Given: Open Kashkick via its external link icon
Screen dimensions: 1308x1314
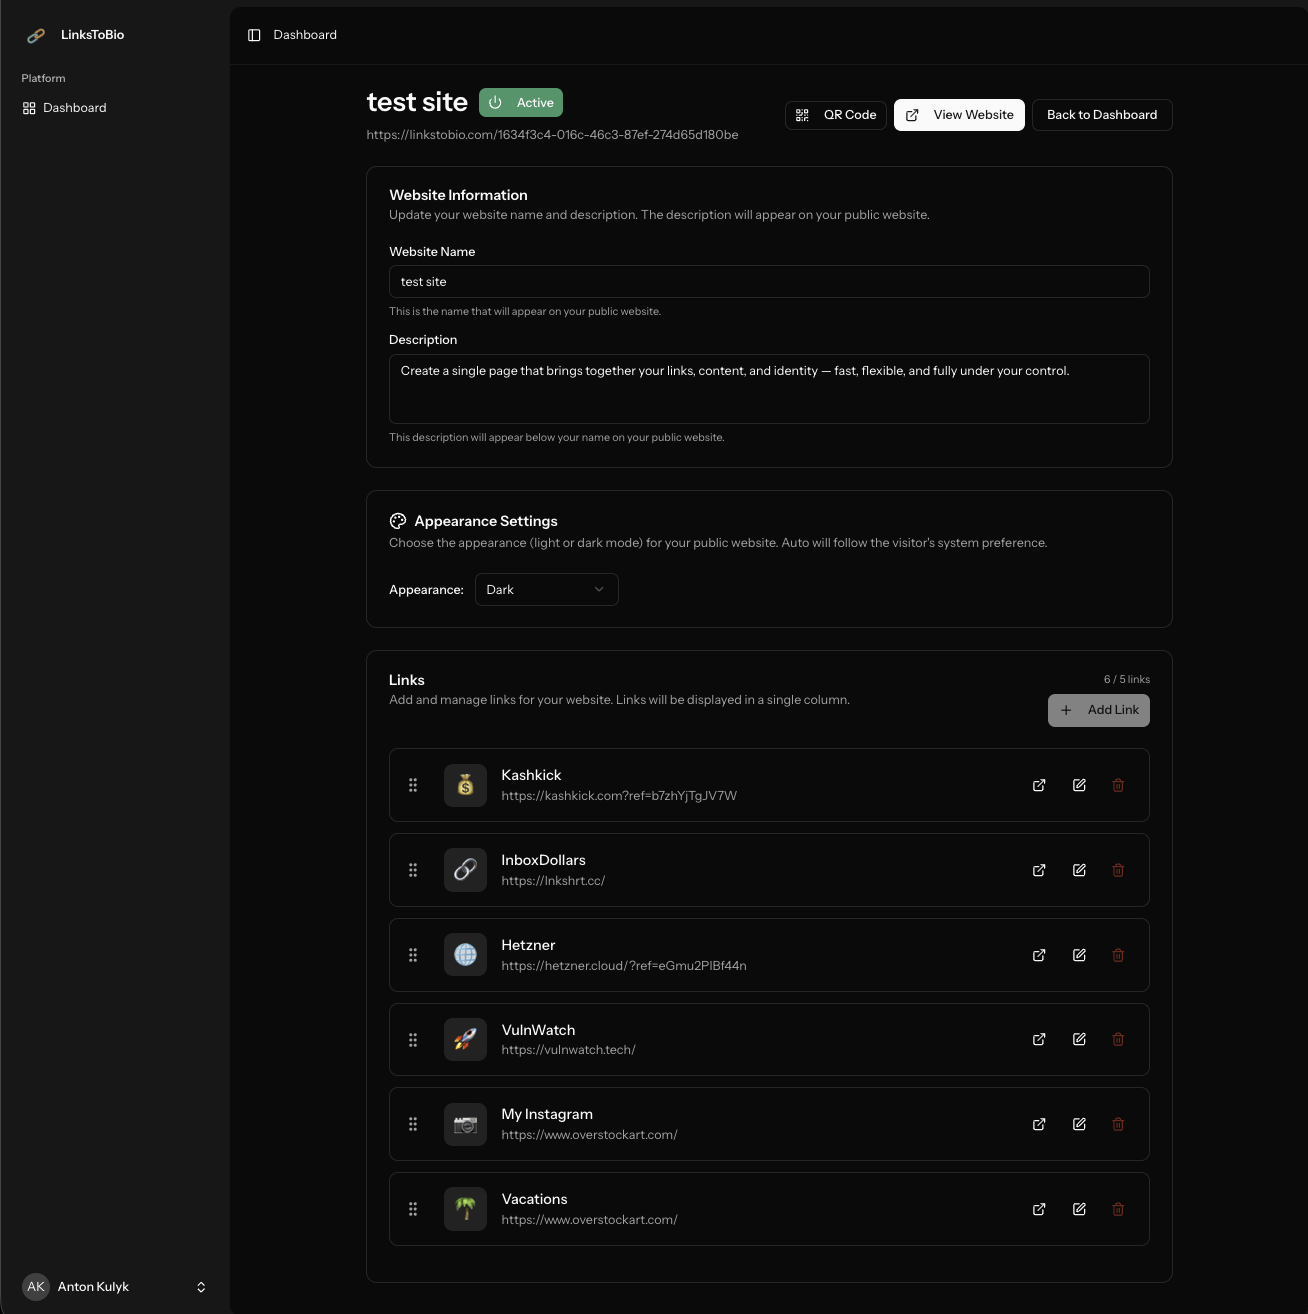Looking at the screenshot, I should 1039,785.
